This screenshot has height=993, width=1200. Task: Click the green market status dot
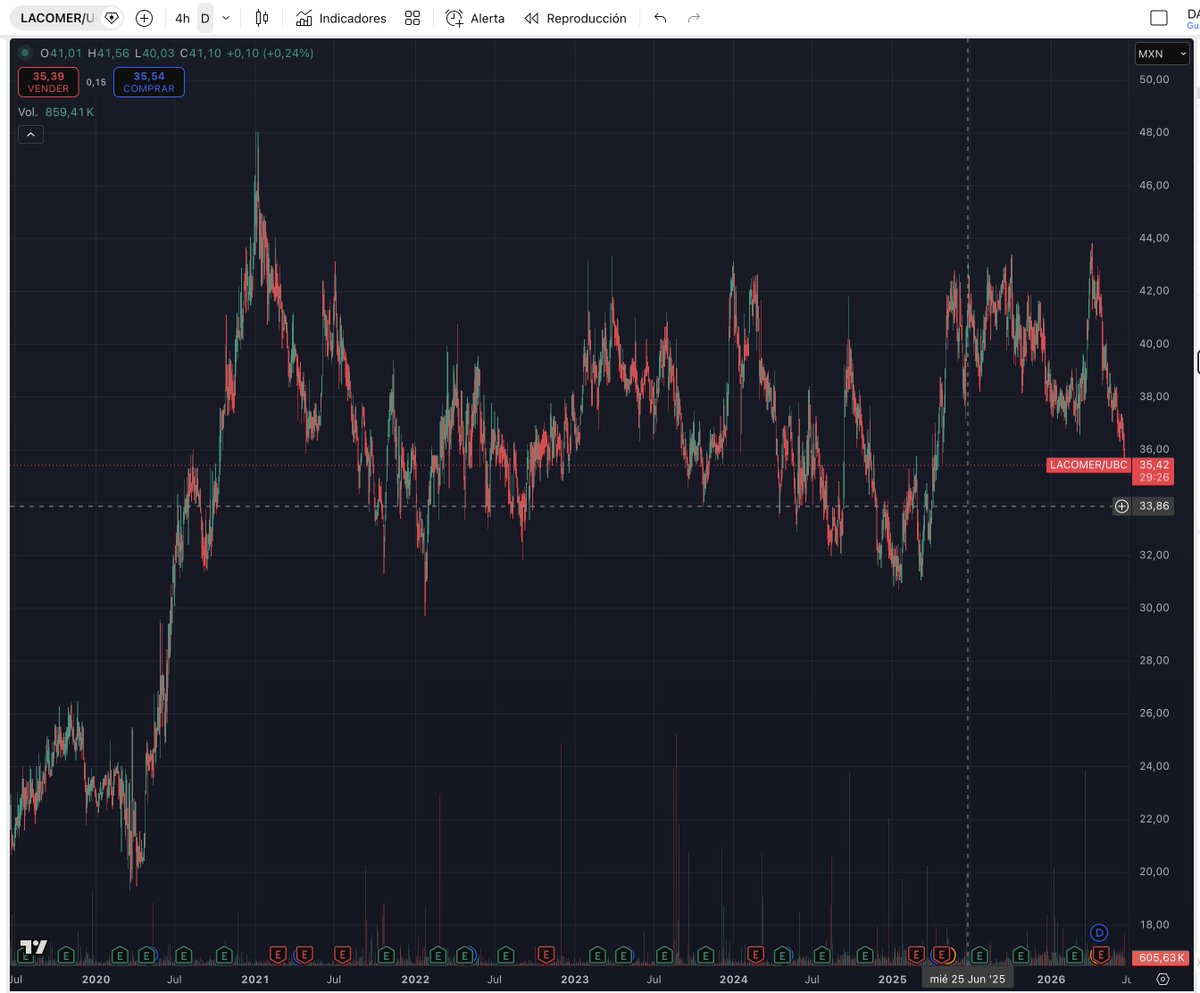(x=26, y=53)
